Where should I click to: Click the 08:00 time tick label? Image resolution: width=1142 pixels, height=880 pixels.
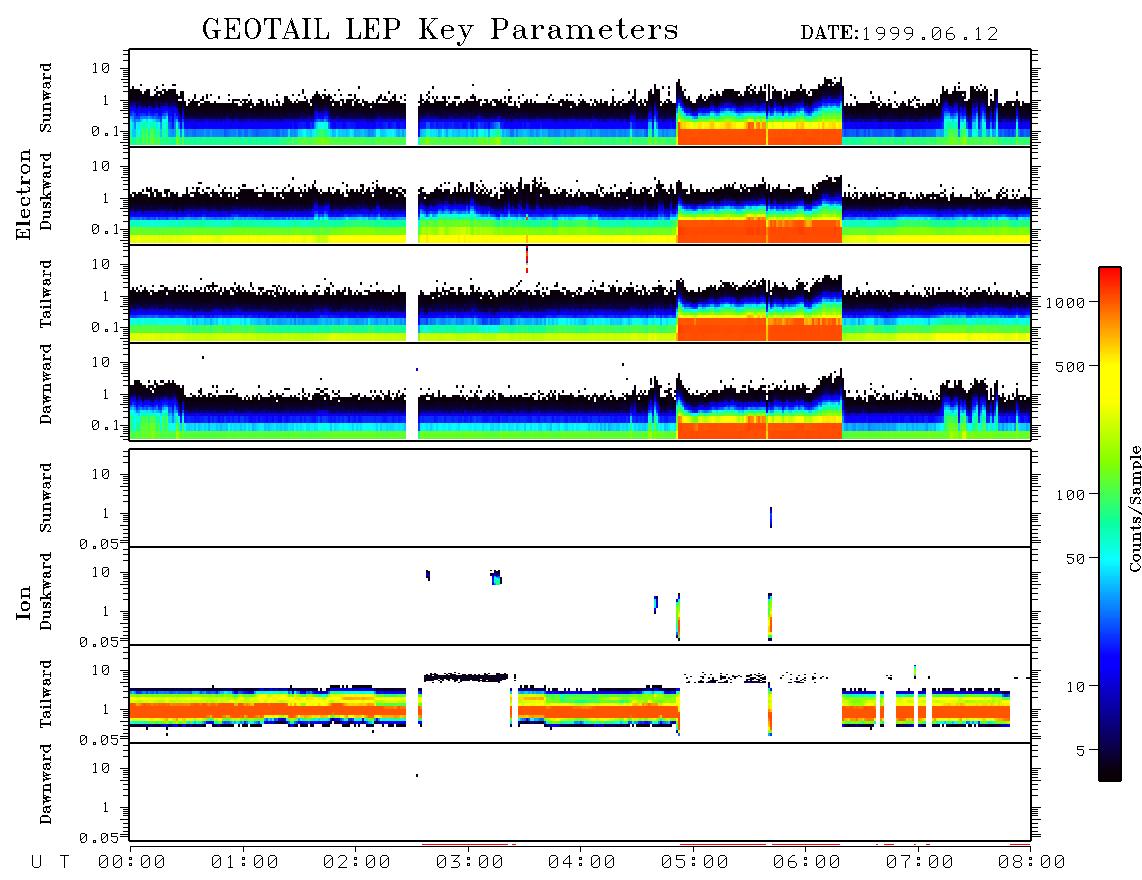1031,863
